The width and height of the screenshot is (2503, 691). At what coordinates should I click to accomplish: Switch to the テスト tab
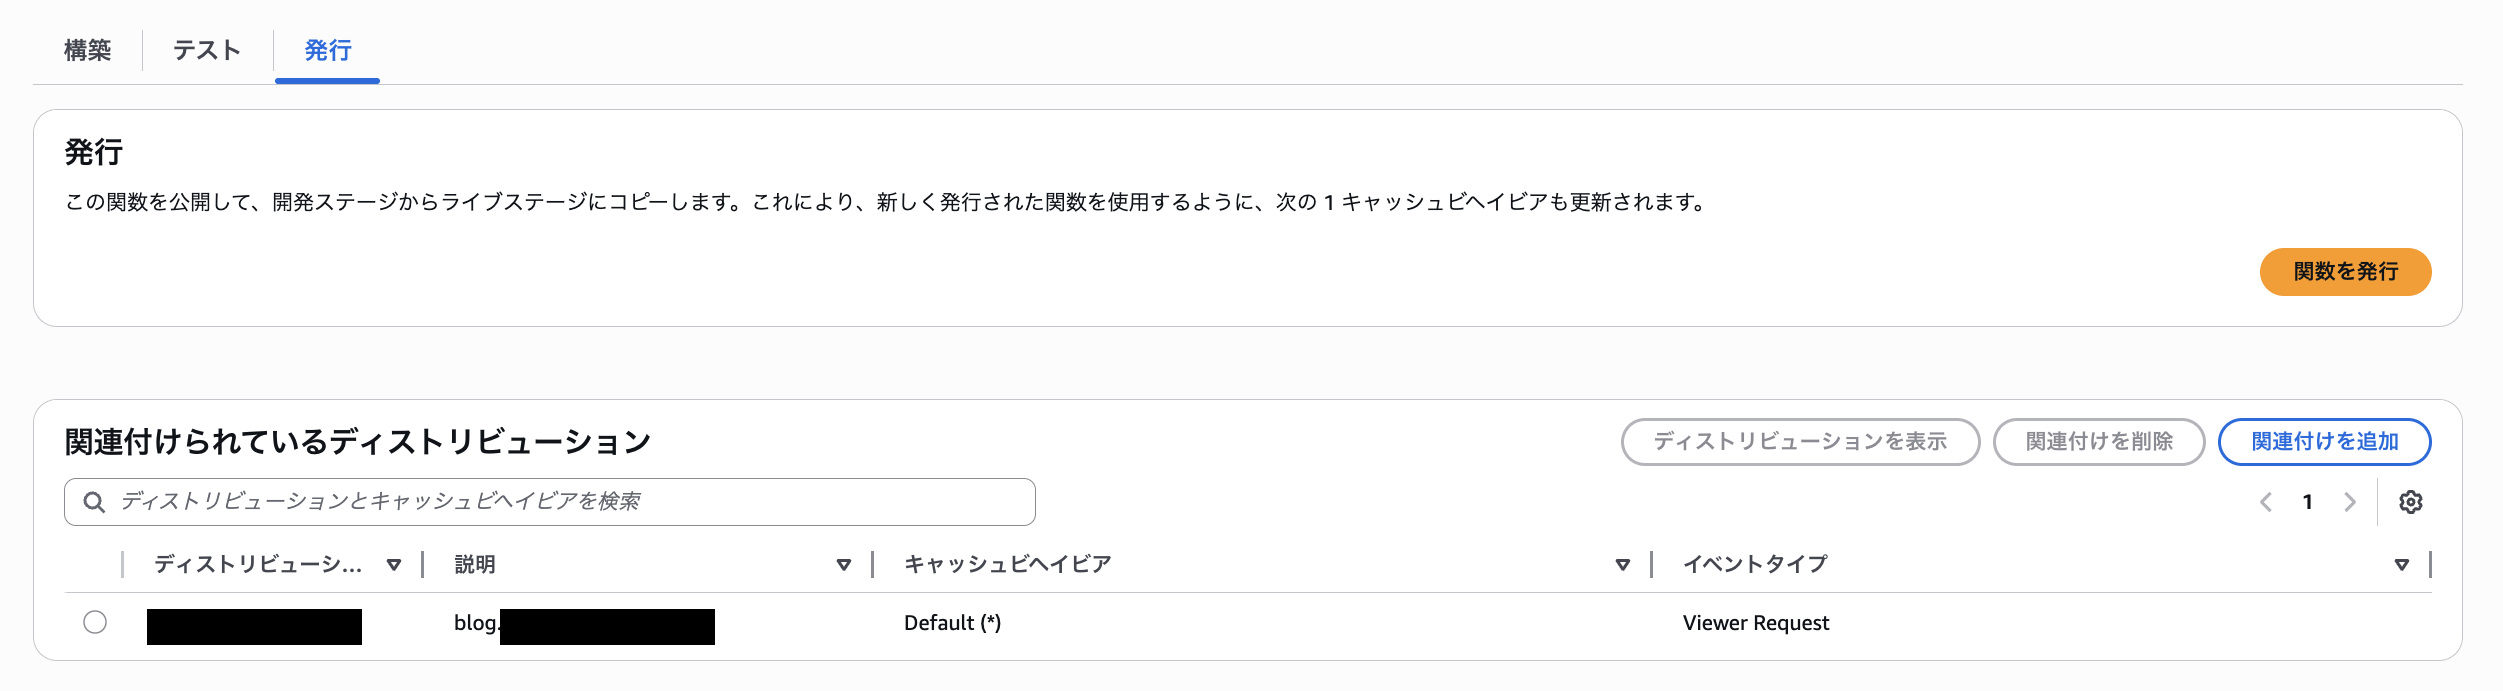point(207,50)
